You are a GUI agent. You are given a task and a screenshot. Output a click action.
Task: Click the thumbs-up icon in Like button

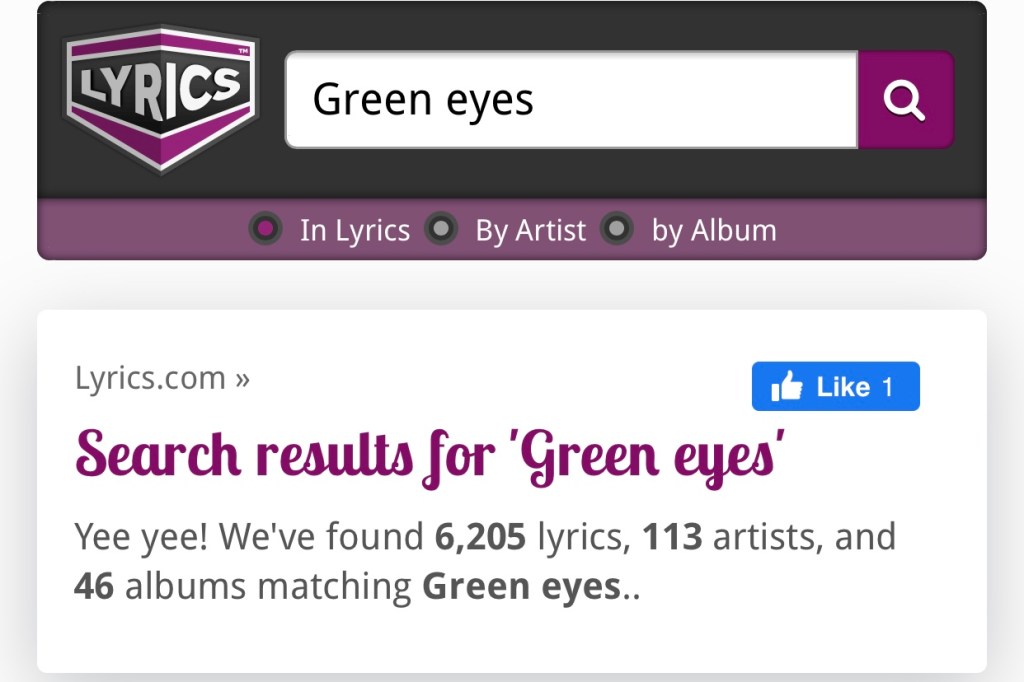pos(787,387)
